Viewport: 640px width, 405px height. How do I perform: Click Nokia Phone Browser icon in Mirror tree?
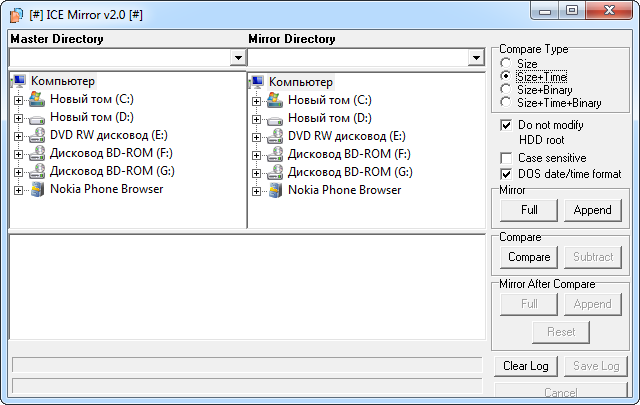[276, 190]
